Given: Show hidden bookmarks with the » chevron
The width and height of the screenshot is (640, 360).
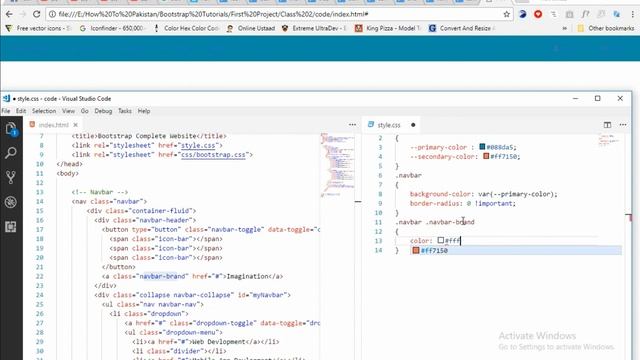Looking at the screenshot, I should pos(564,28).
